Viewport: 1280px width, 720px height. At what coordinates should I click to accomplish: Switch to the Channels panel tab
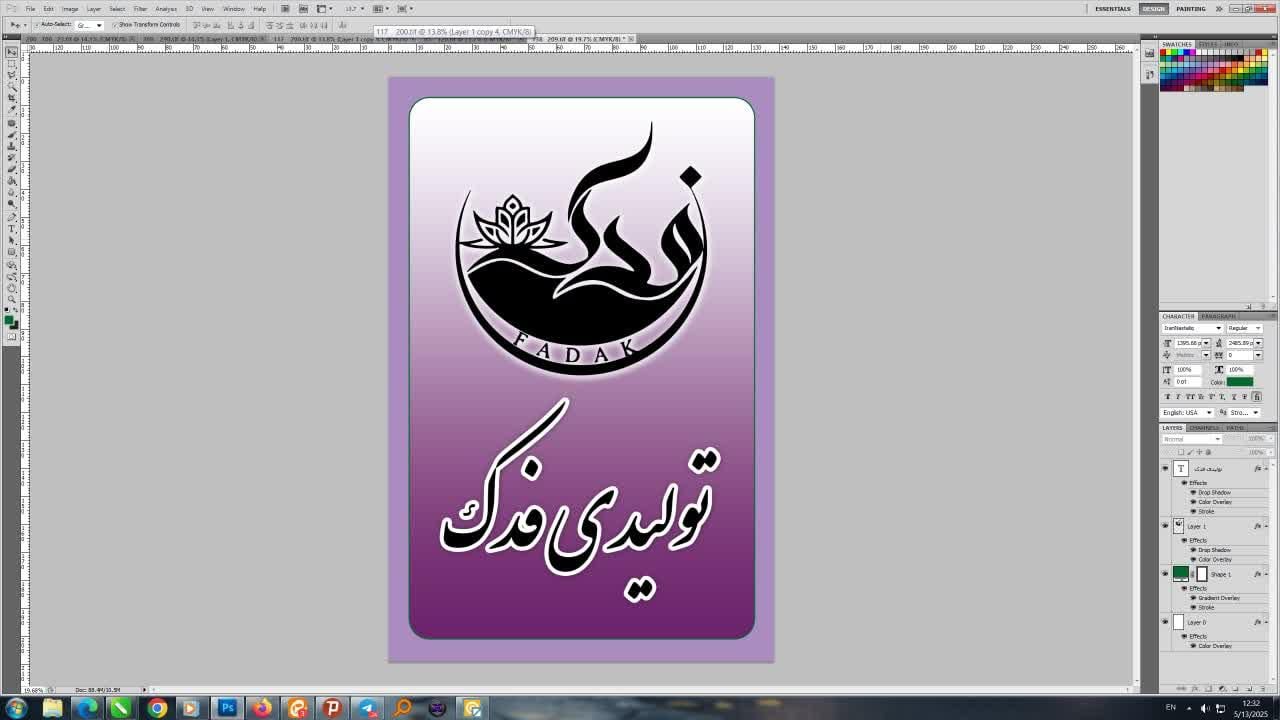coord(1204,428)
